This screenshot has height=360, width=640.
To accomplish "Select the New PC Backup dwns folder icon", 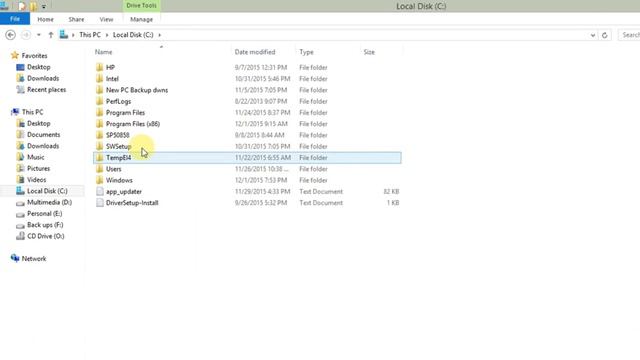I will click(x=100, y=90).
